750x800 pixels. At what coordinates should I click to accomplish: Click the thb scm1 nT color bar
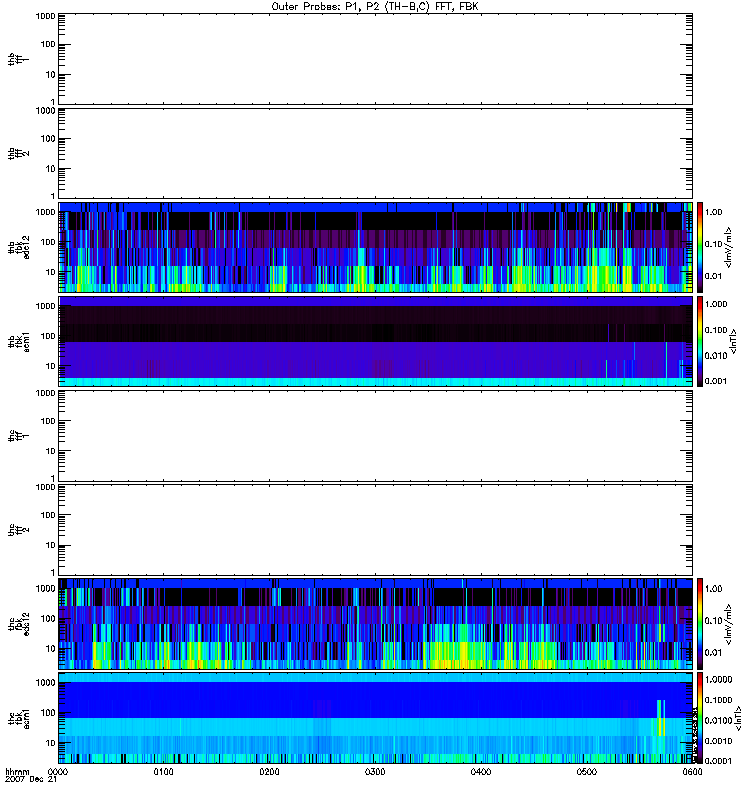701,341
